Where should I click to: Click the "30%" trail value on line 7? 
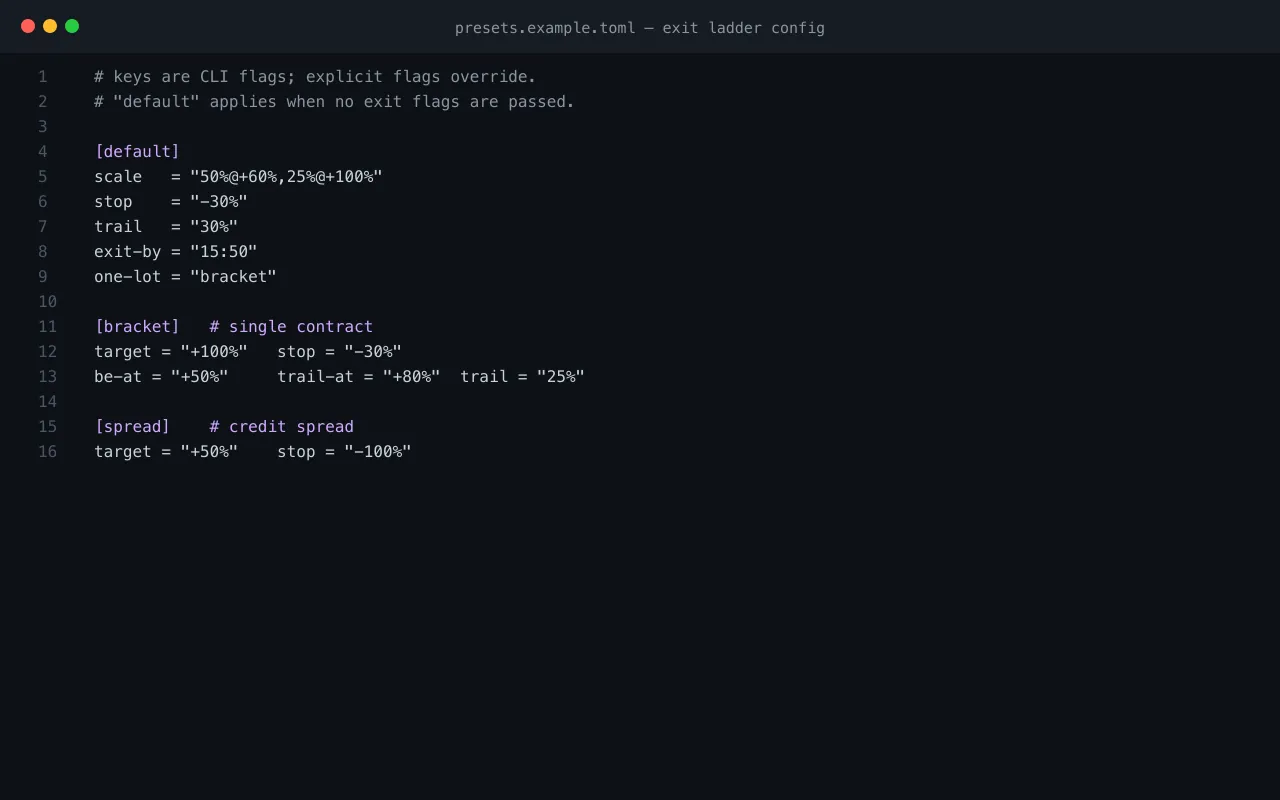[214, 227]
